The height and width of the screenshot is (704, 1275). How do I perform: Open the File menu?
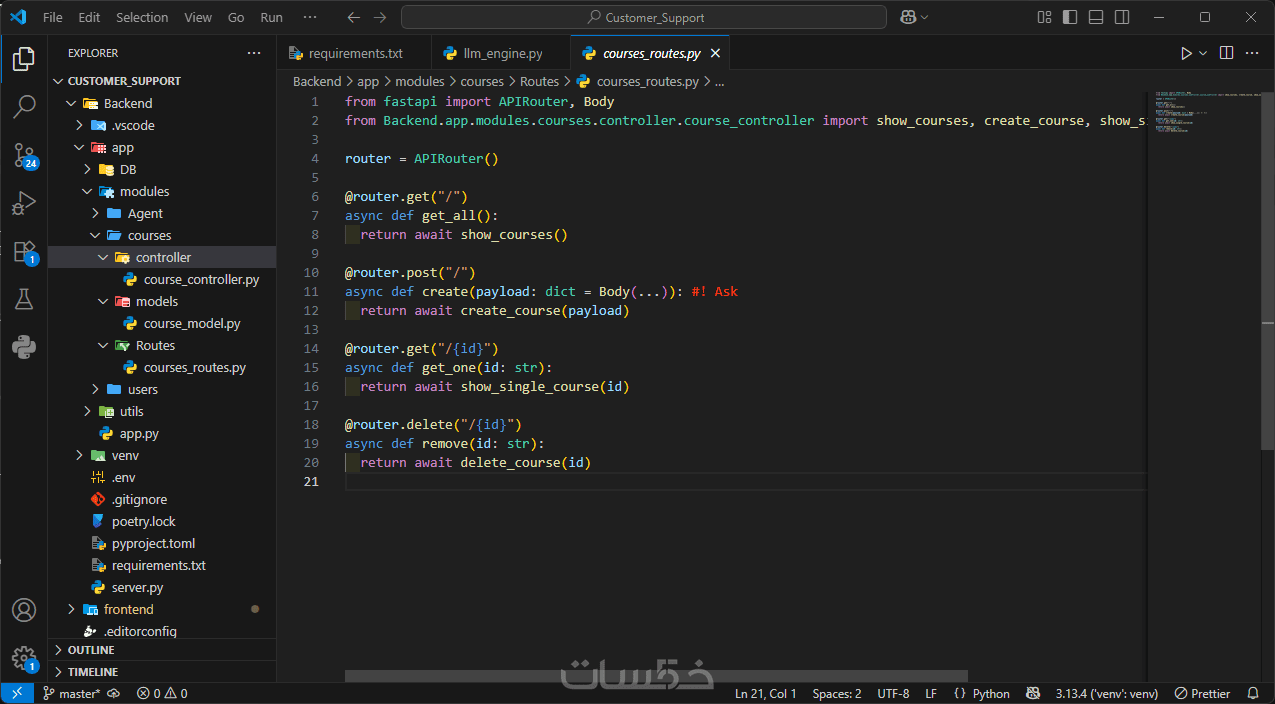(x=53, y=17)
